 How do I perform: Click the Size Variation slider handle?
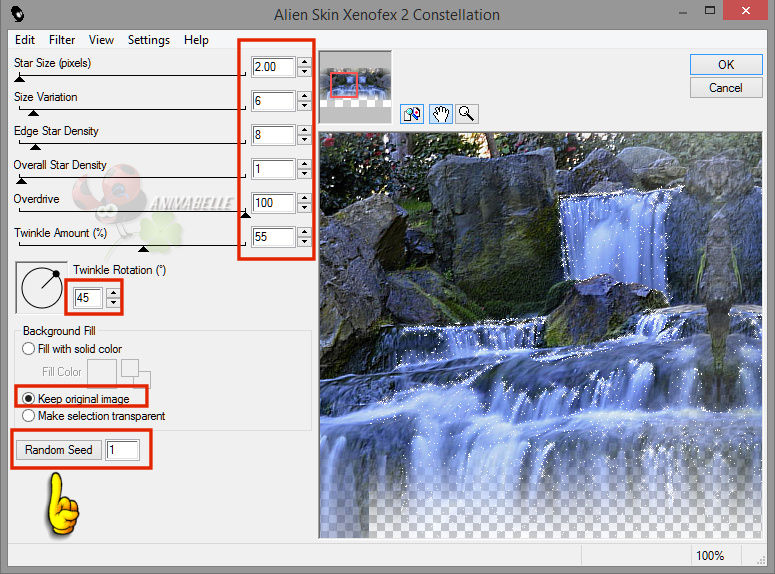click(33, 113)
